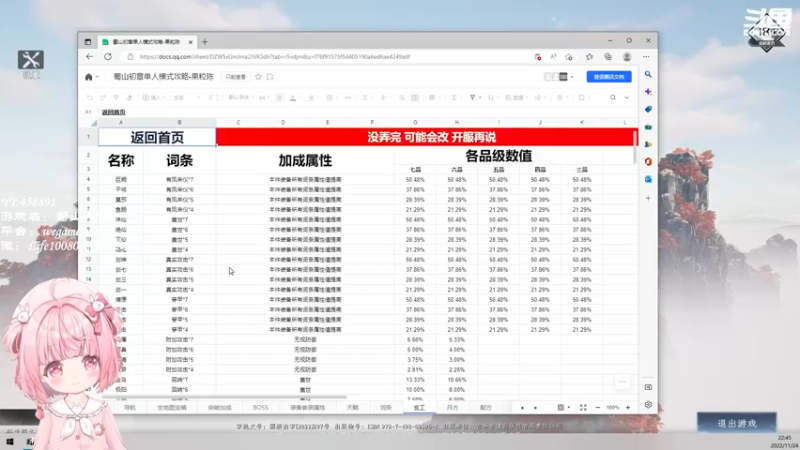Open the filter funnel dropdown
This screenshot has width=800, height=450.
(x=474, y=97)
